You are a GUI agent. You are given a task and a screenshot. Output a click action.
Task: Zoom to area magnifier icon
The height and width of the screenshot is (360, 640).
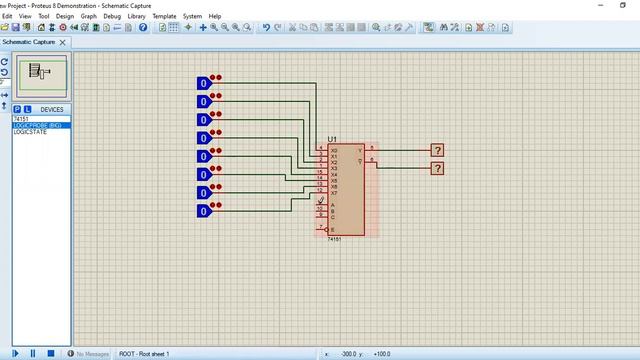[247, 27]
